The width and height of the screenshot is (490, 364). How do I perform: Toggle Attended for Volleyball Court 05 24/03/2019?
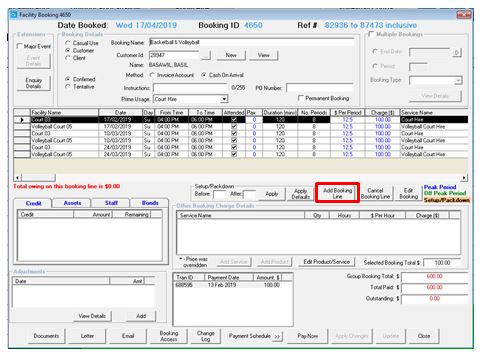click(x=234, y=154)
